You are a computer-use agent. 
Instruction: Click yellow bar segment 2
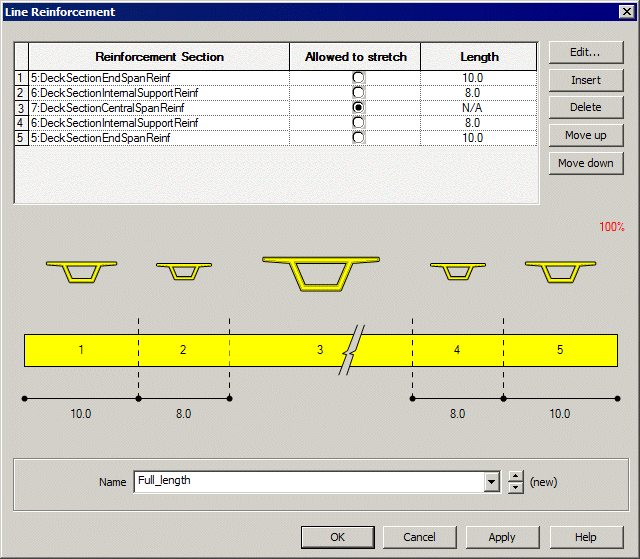pyautogui.click(x=184, y=350)
